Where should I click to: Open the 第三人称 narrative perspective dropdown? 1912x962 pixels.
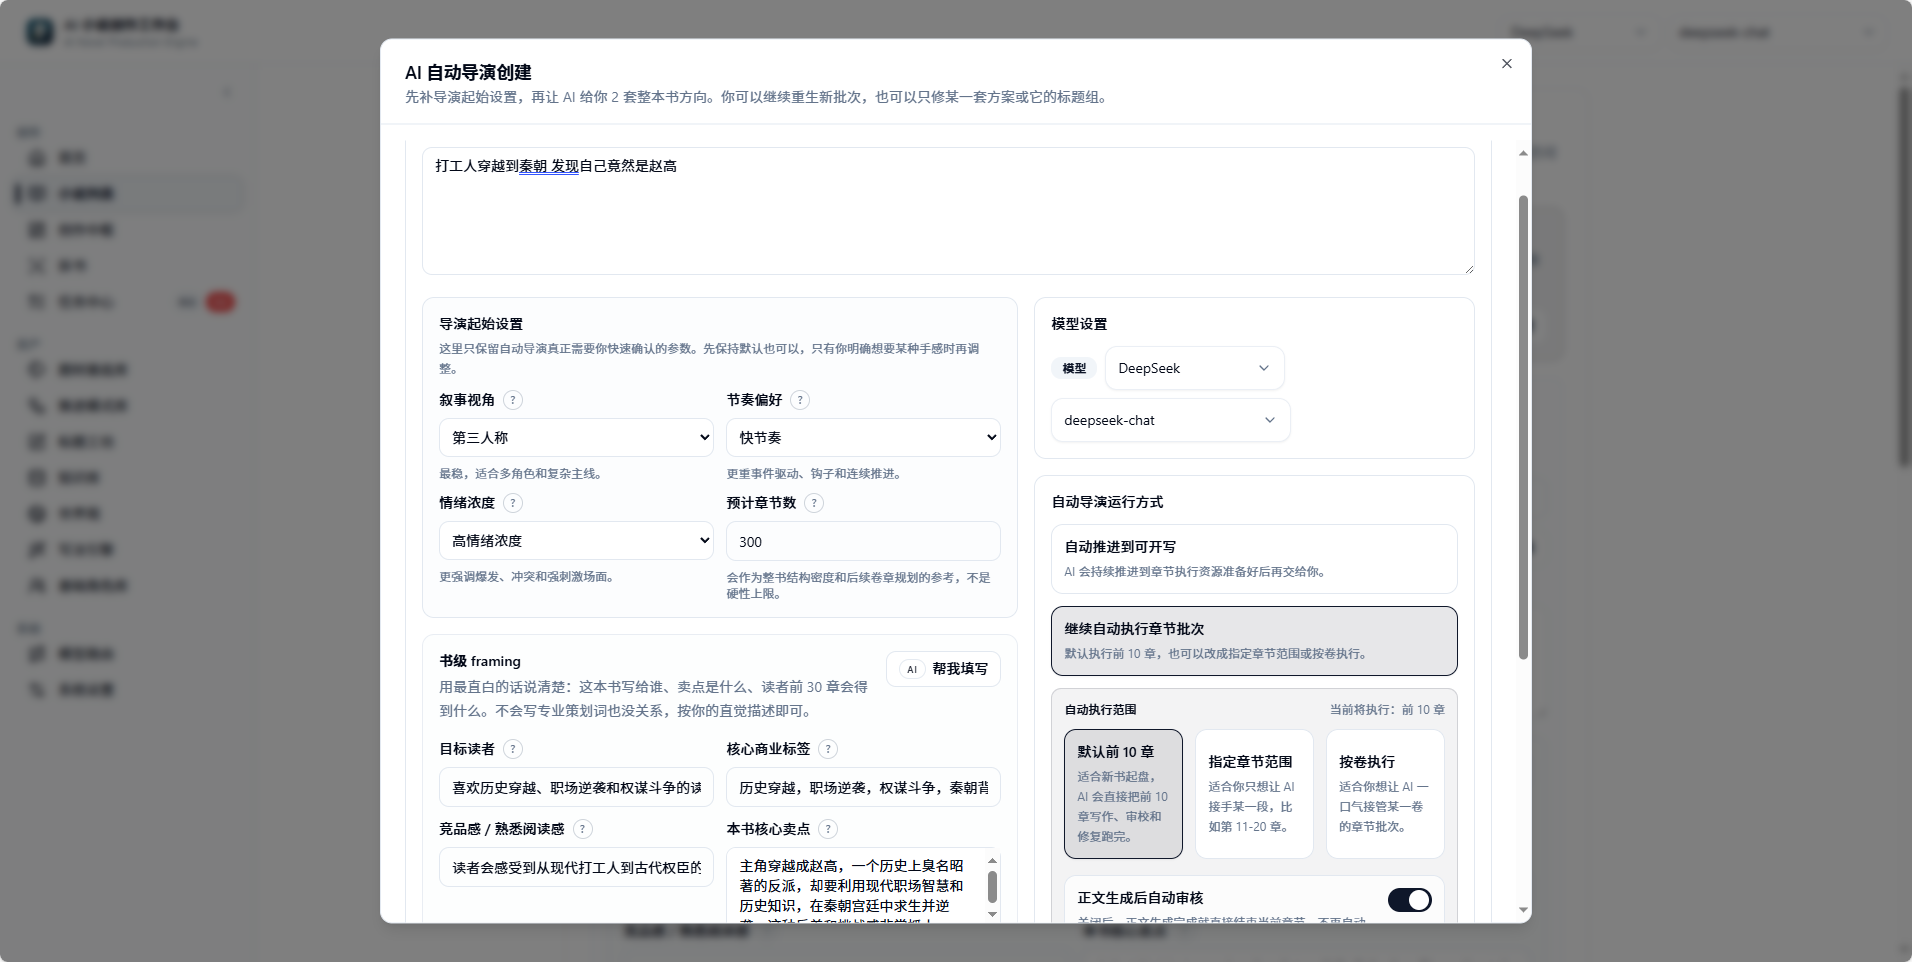click(576, 437)
